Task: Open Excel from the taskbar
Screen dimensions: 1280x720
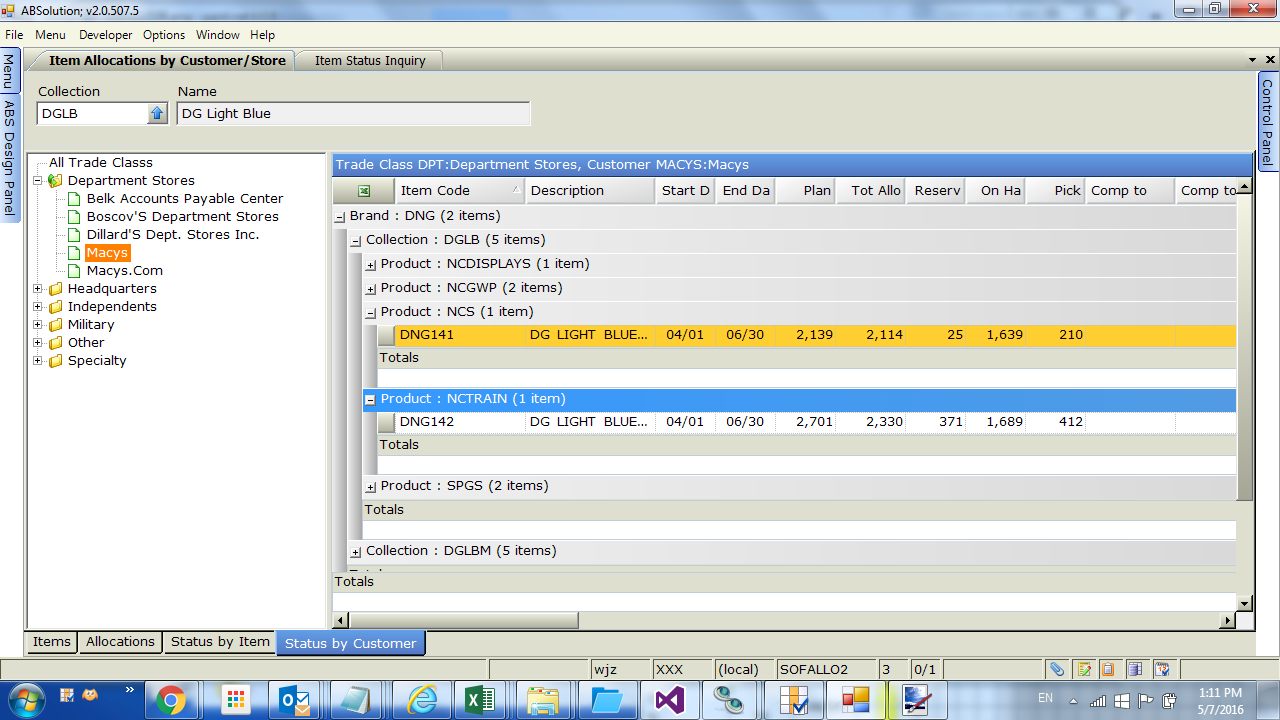Action: (481, 700)
